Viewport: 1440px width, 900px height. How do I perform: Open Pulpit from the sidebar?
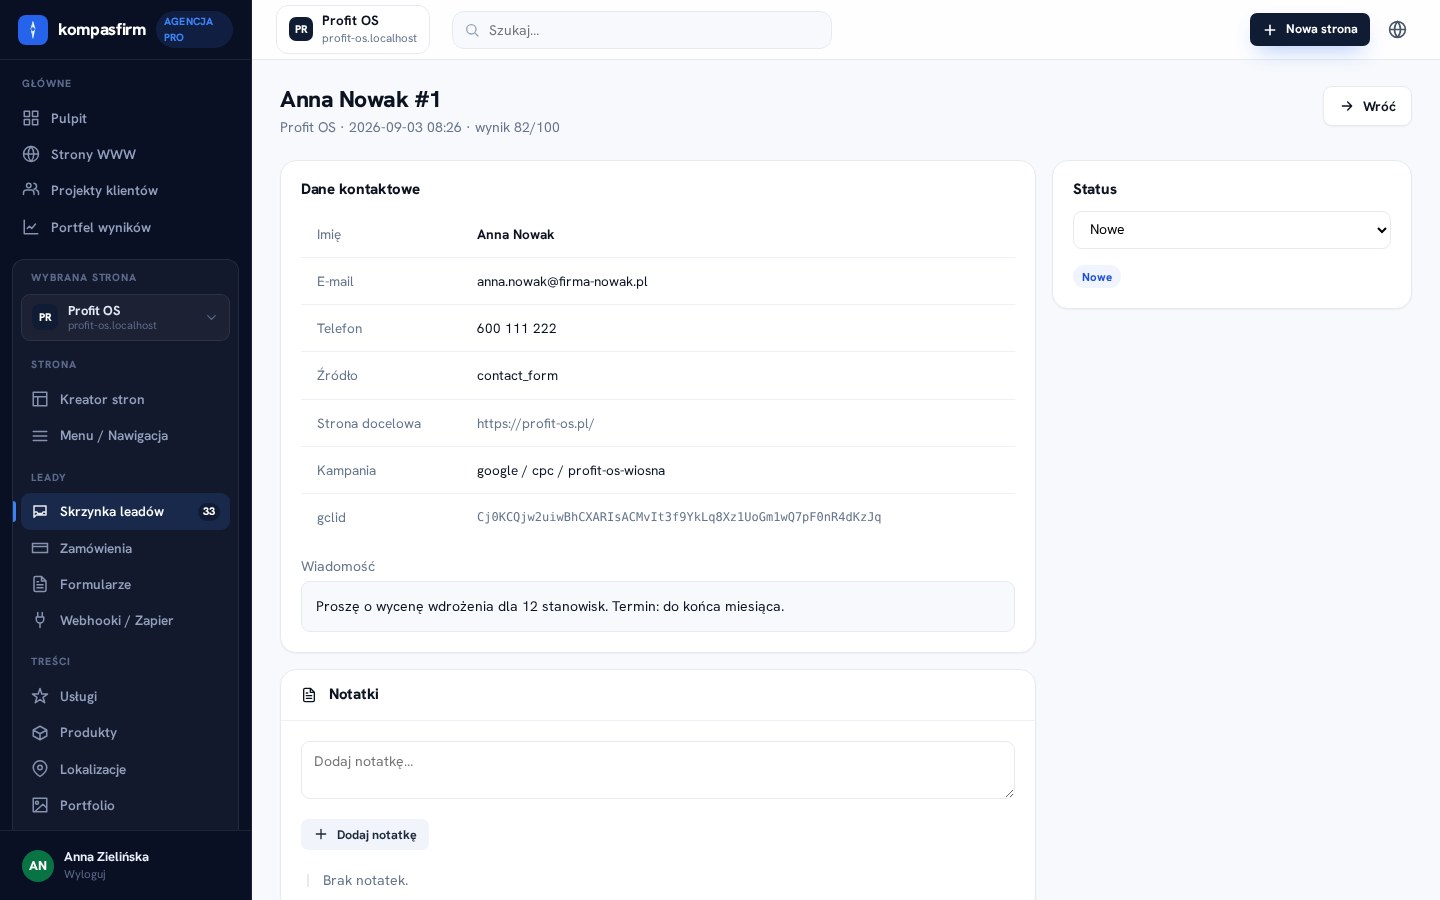(x=126, y=118)
